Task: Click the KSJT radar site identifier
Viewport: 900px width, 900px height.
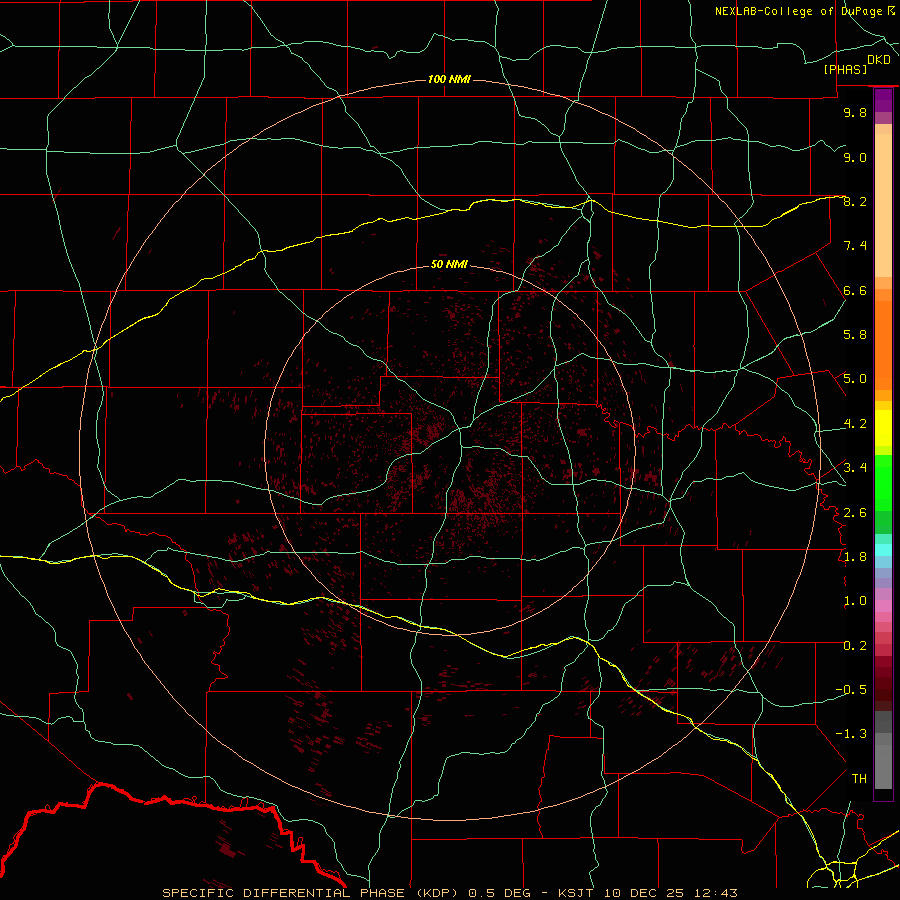Action: 576,893
